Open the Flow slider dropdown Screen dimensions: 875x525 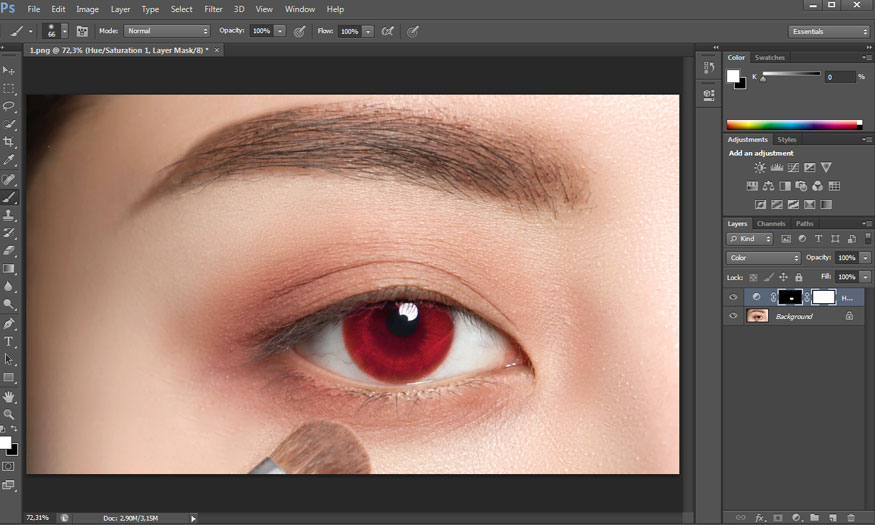point(368,32)
